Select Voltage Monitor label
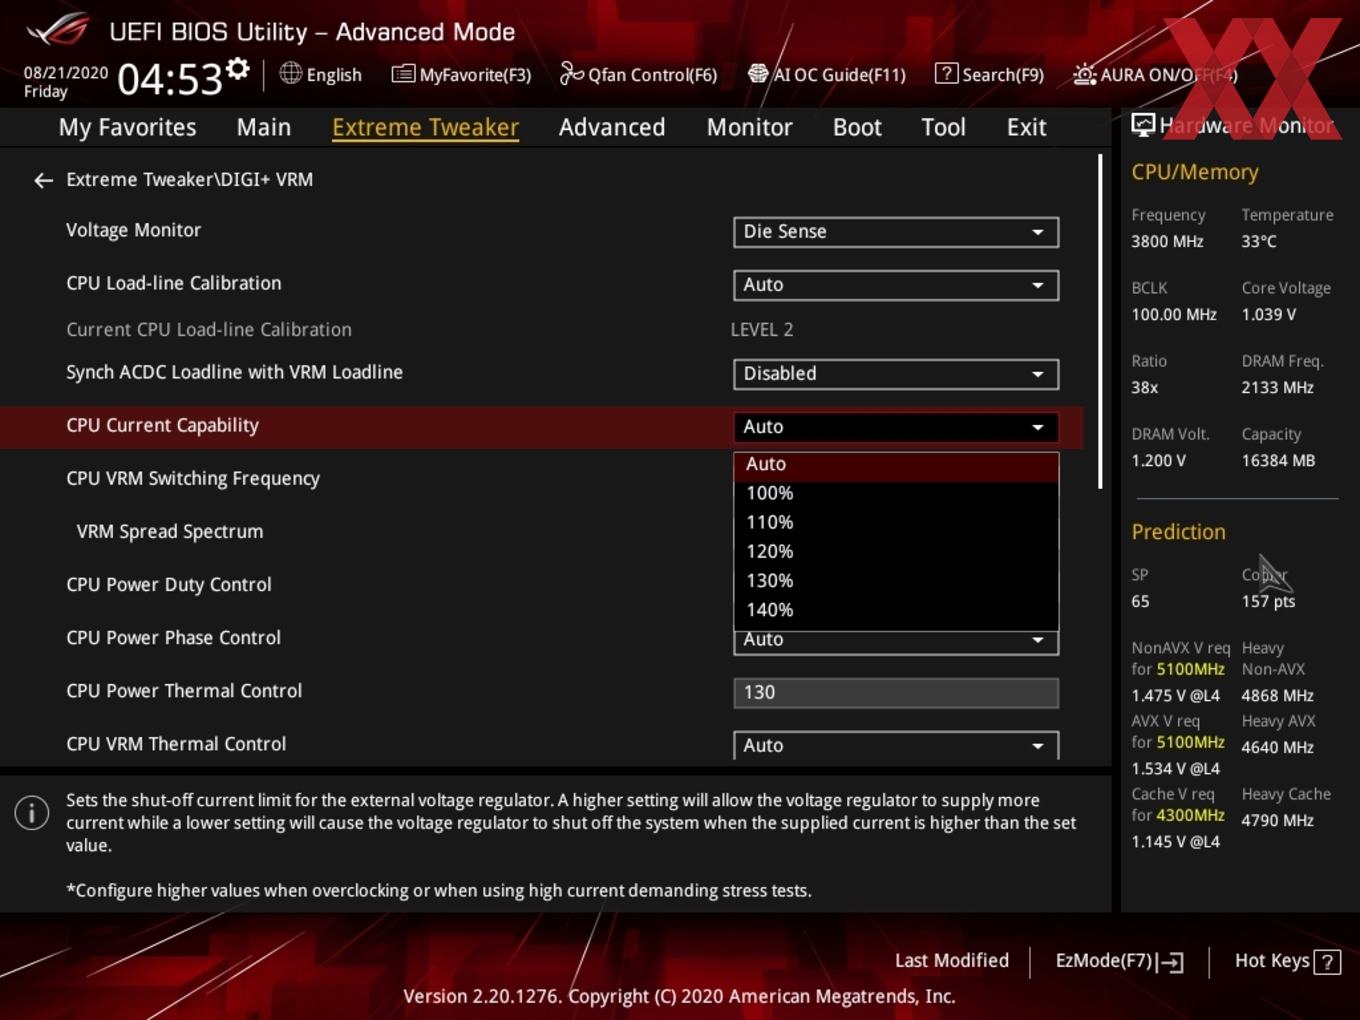 pos(133,230)
